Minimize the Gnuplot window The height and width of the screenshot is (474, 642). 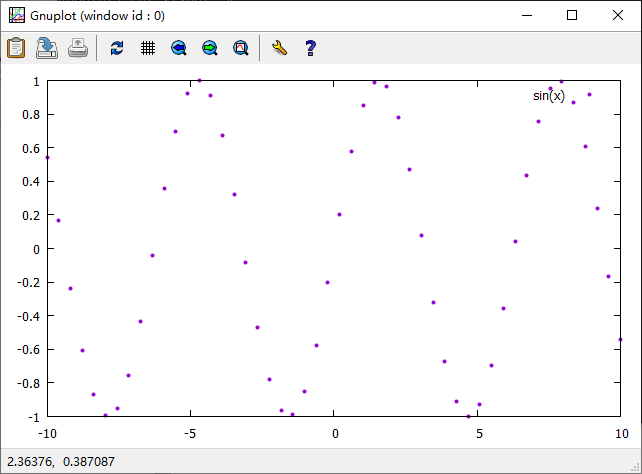pyautogui.click(x=527, y=15)
